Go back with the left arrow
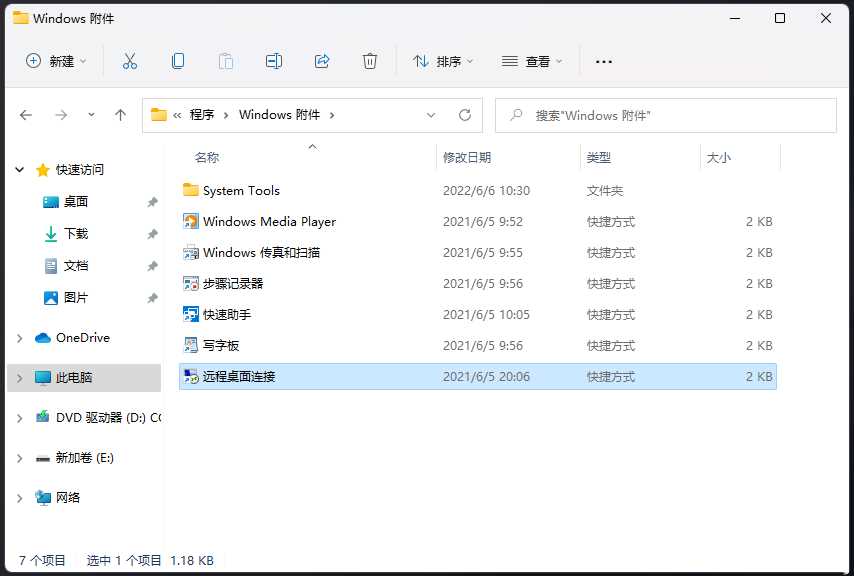854x576 pixels. (x=26, y=115)
